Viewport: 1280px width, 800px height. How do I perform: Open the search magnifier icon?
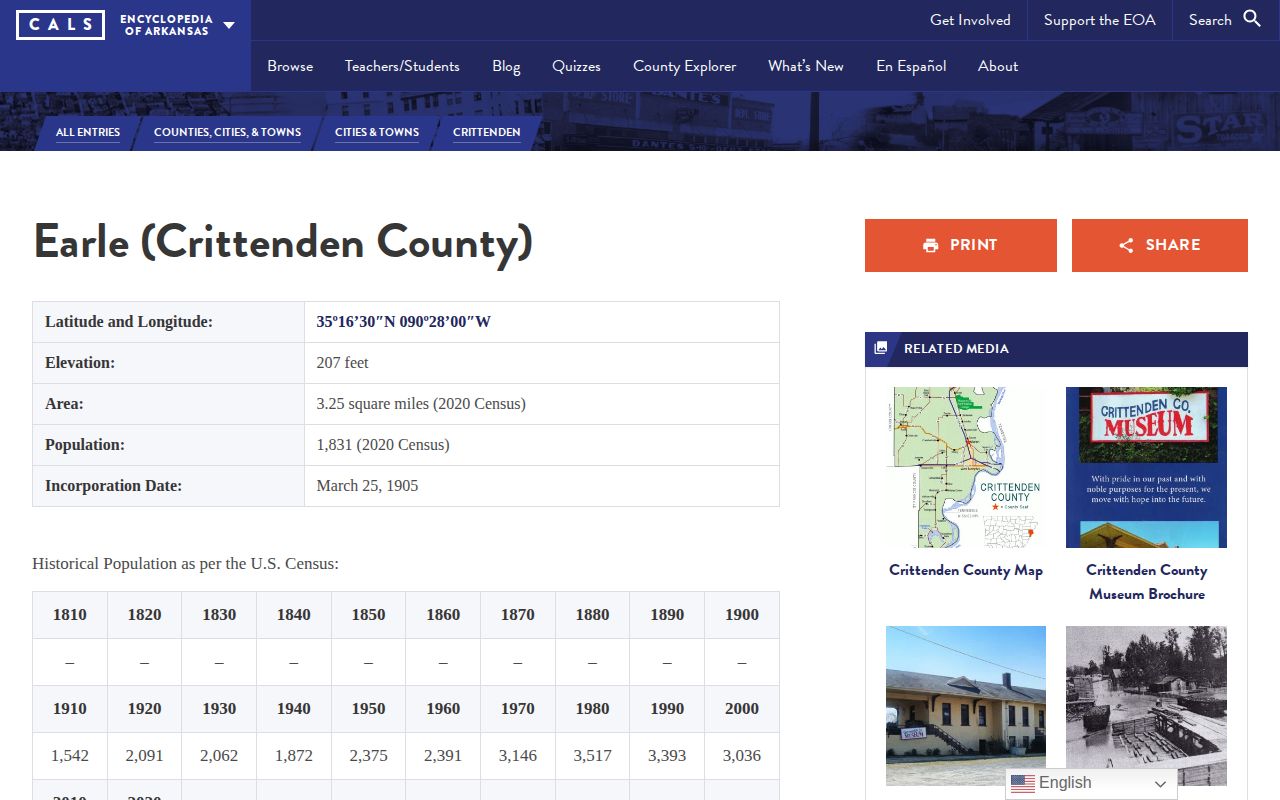1252,19
